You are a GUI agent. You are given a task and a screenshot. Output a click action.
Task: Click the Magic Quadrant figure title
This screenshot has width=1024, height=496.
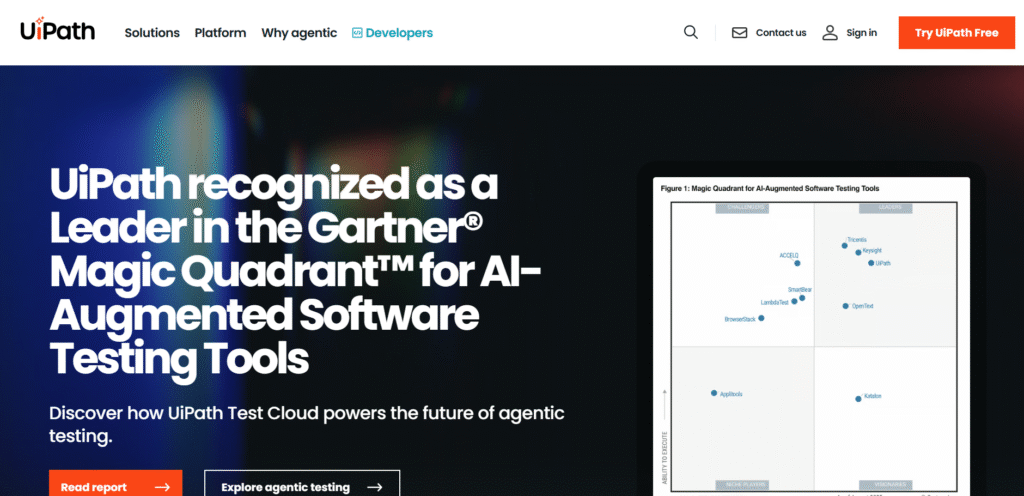770,188
